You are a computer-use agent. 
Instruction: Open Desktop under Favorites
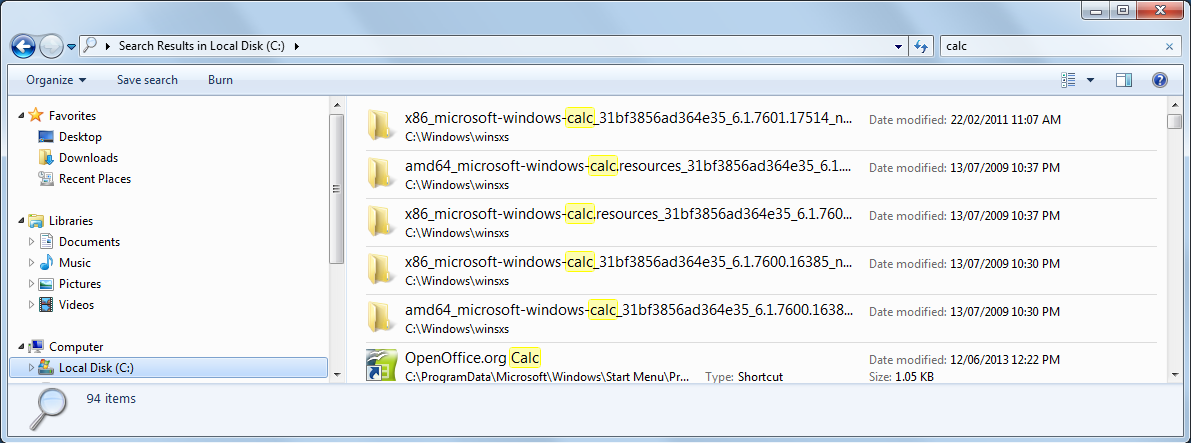click(x=80, y=137)
